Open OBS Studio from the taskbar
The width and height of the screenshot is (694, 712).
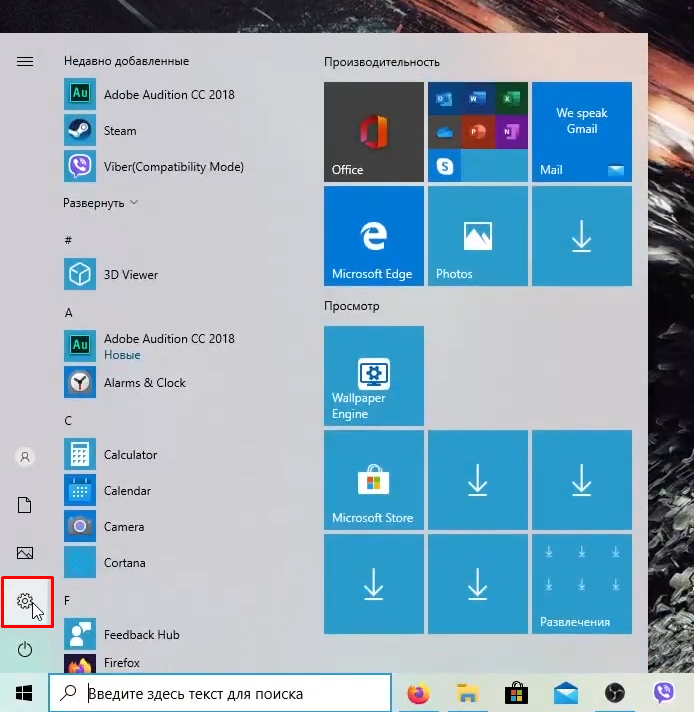(615, 693)
